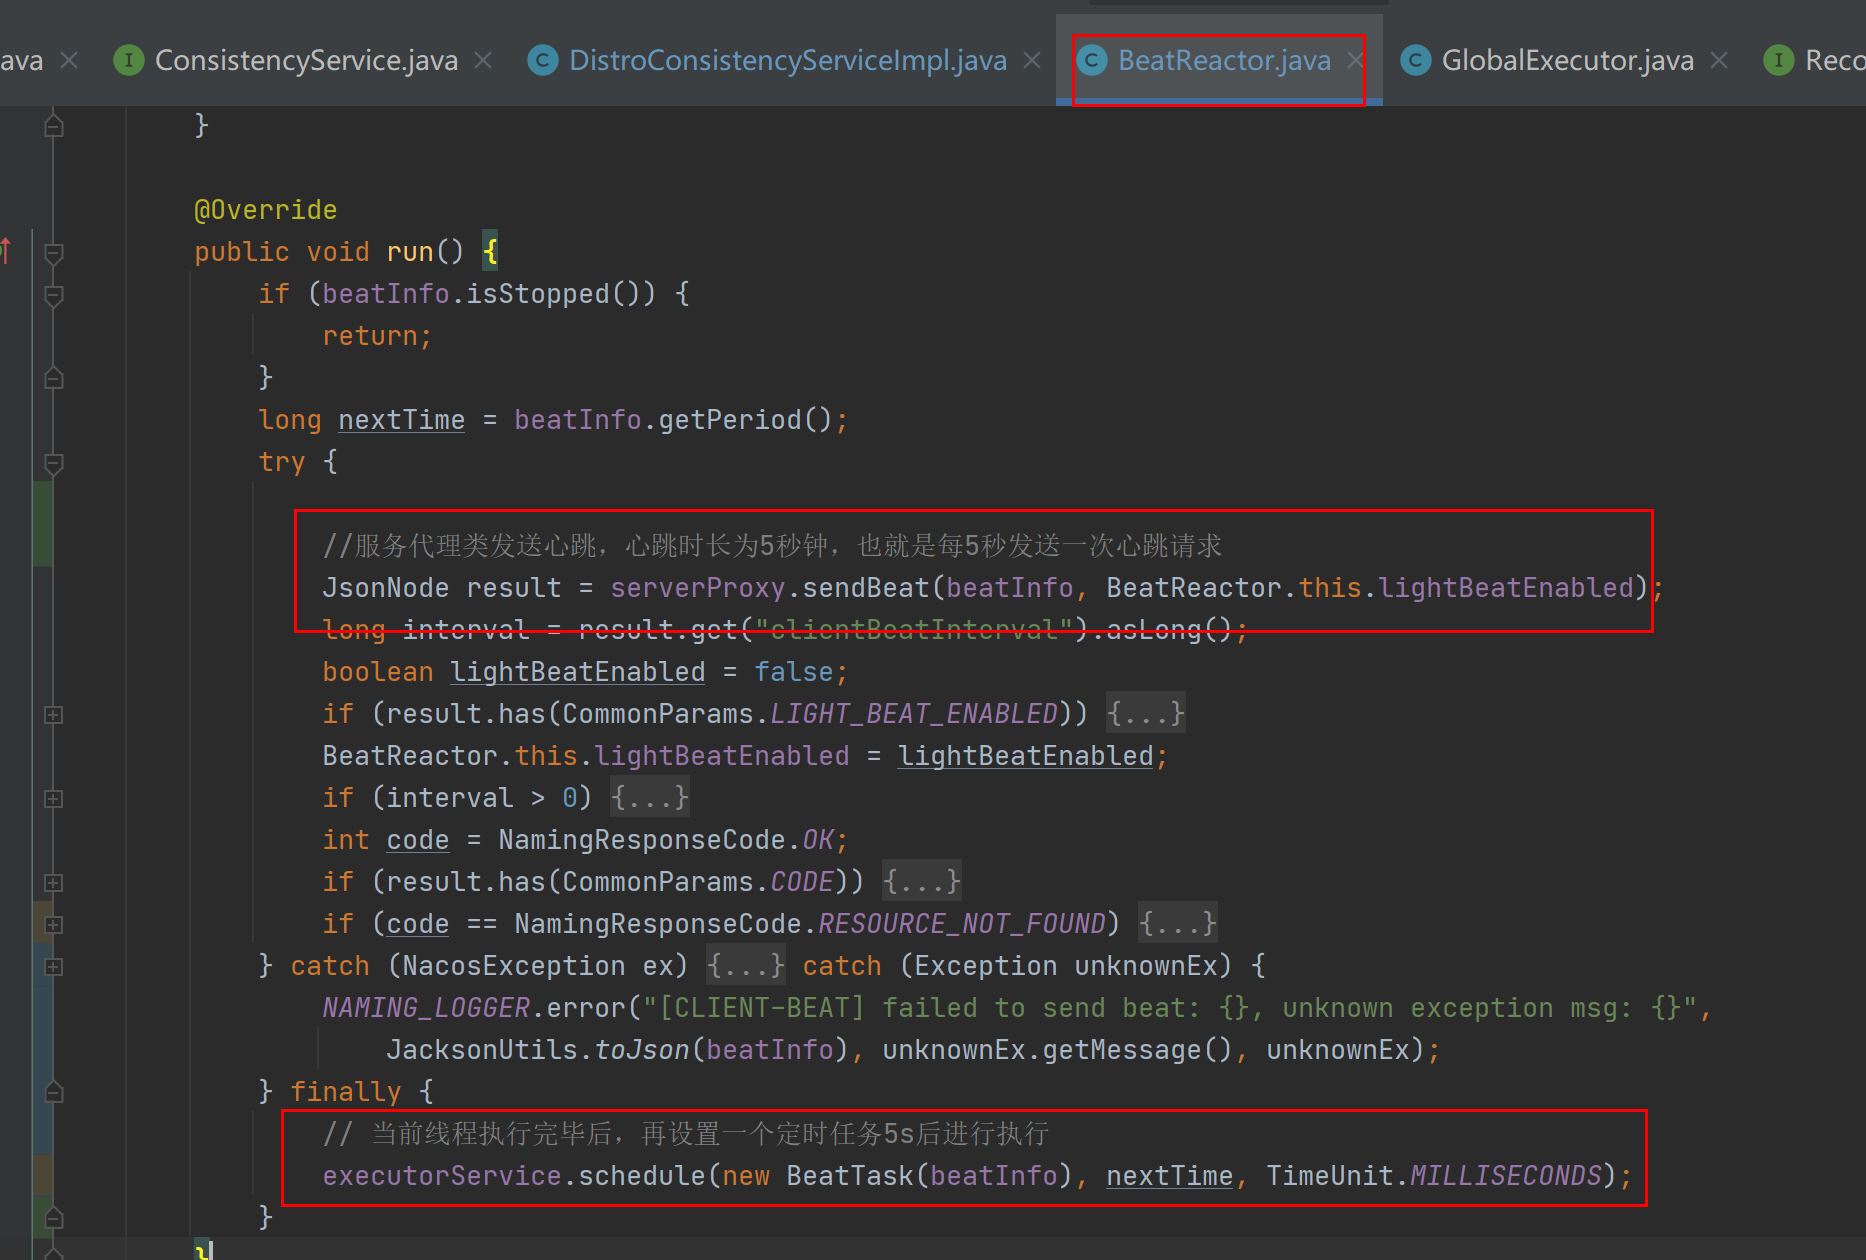Expand collapsed {...} after RESOURCE_NOT_FOUND condition
Screen dimensions: 1866x1260
click(x=1178, y=924)
